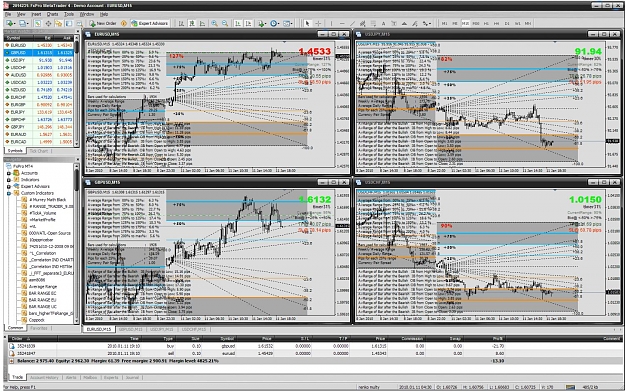625x392 pixels.
Task: Open the View menu
Action: [21, 14]
